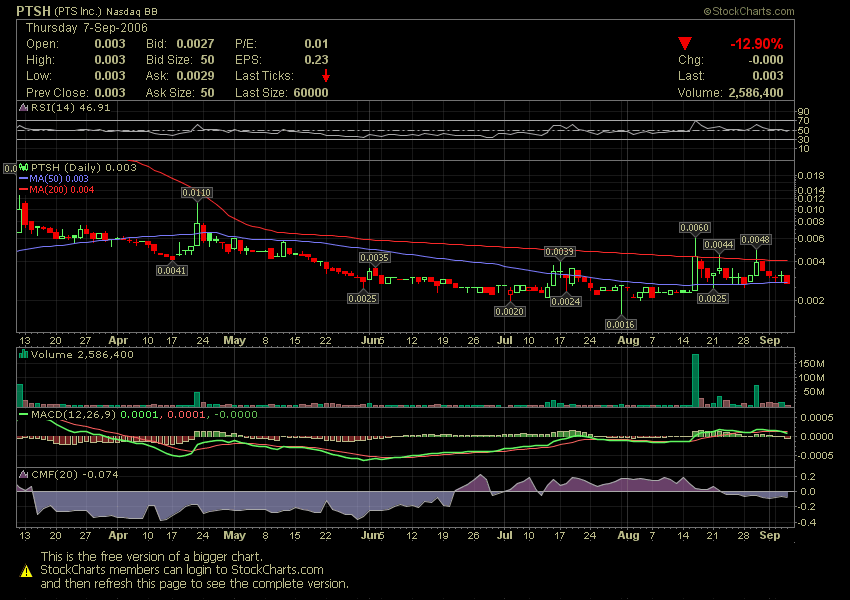The image size is (850, 600).
Task: Click the CMF(20) indicator icon
Action: pyautogui.click(x=23, y=474)
